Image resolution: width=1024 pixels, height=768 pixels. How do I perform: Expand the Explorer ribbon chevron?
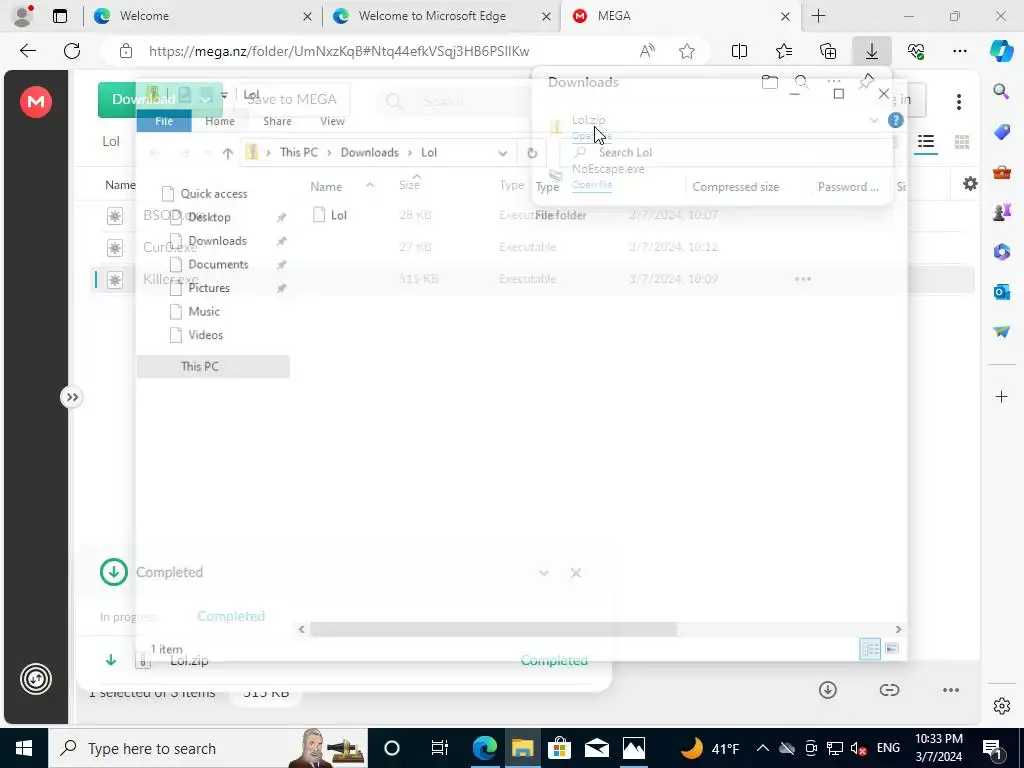click(874, 120)
